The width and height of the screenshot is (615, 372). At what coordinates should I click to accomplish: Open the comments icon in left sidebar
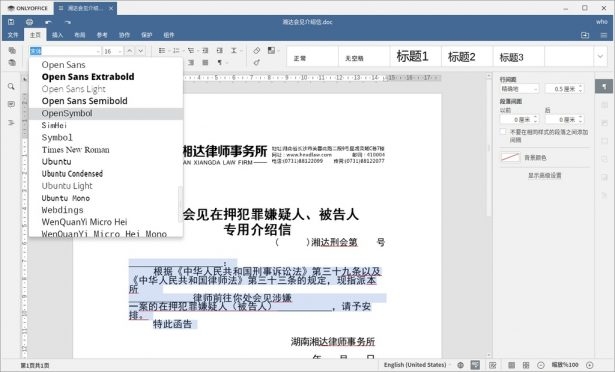11,104
